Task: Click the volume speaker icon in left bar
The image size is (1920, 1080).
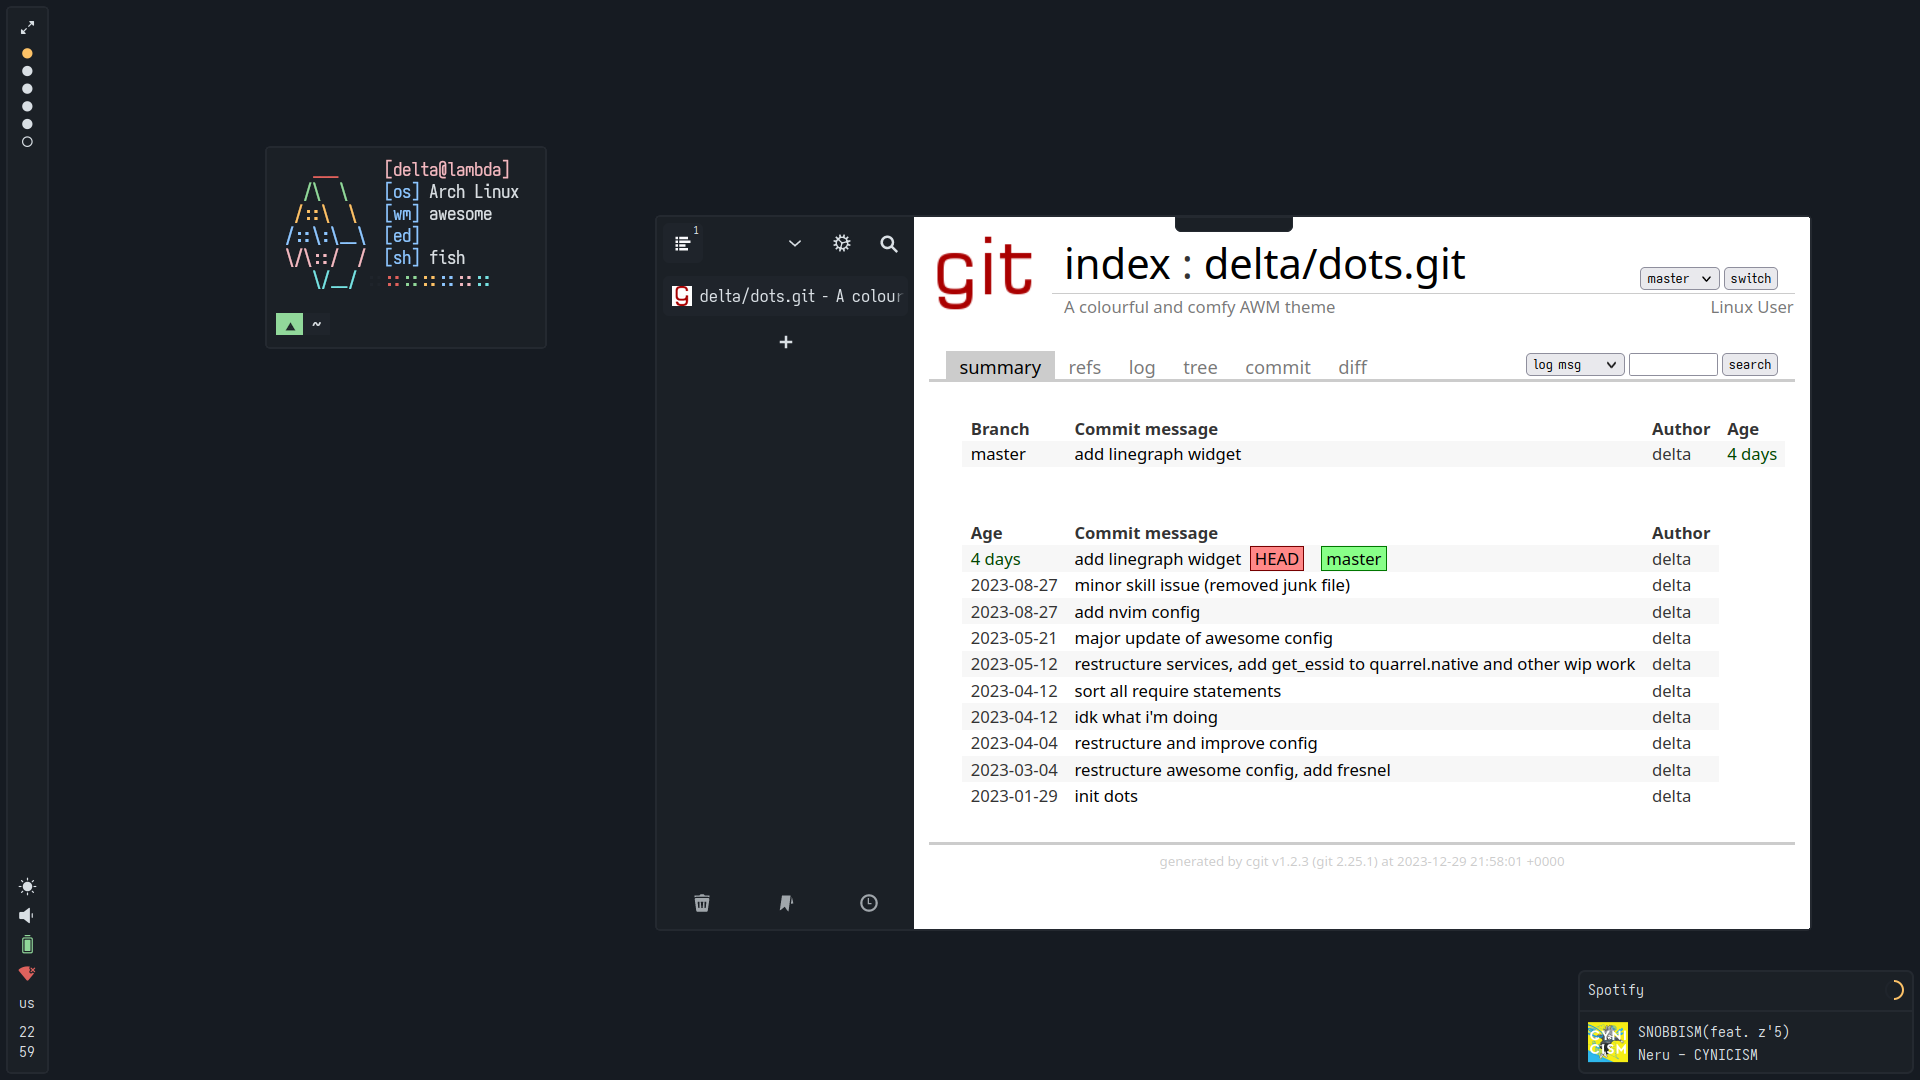Action: [27, 915]
